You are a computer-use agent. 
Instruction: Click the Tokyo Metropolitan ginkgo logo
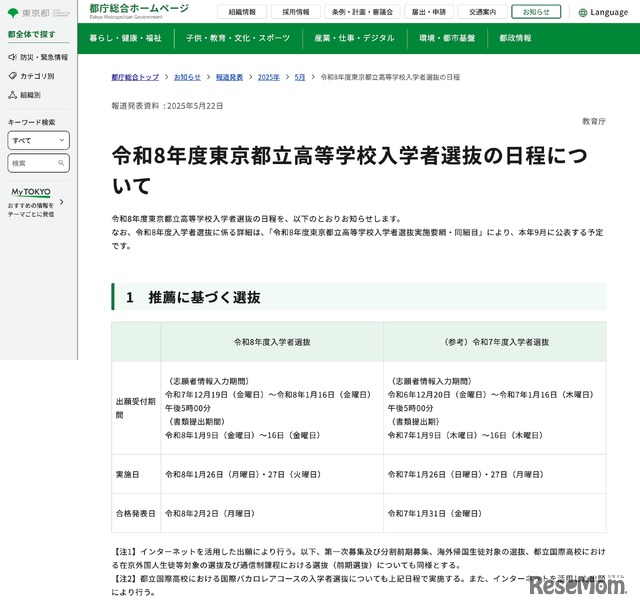coord(13,13)
